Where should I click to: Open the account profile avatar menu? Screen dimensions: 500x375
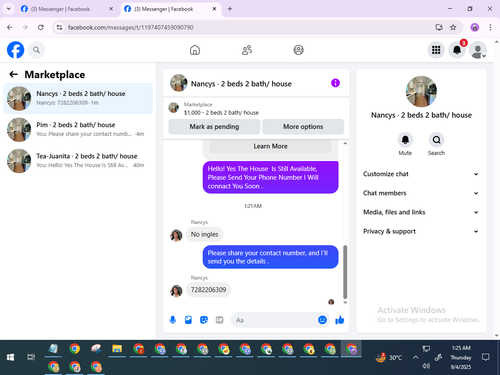478,50
